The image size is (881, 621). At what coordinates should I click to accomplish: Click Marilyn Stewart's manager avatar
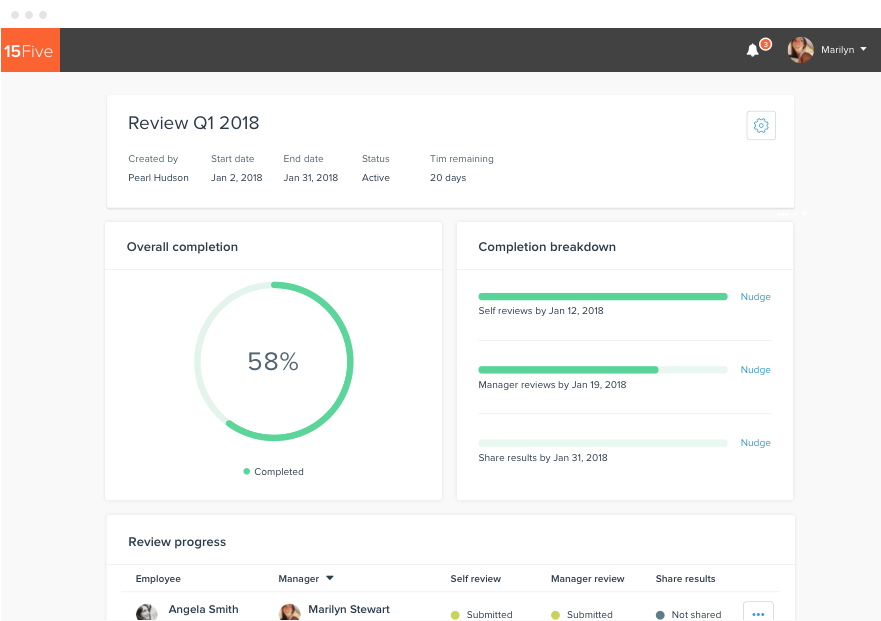pos(290,612)
